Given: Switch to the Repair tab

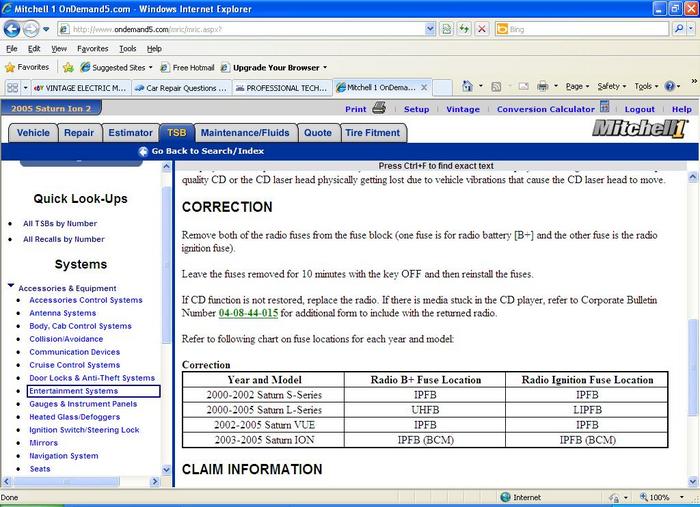Looking at the screenshot, I should pos(79,133).
